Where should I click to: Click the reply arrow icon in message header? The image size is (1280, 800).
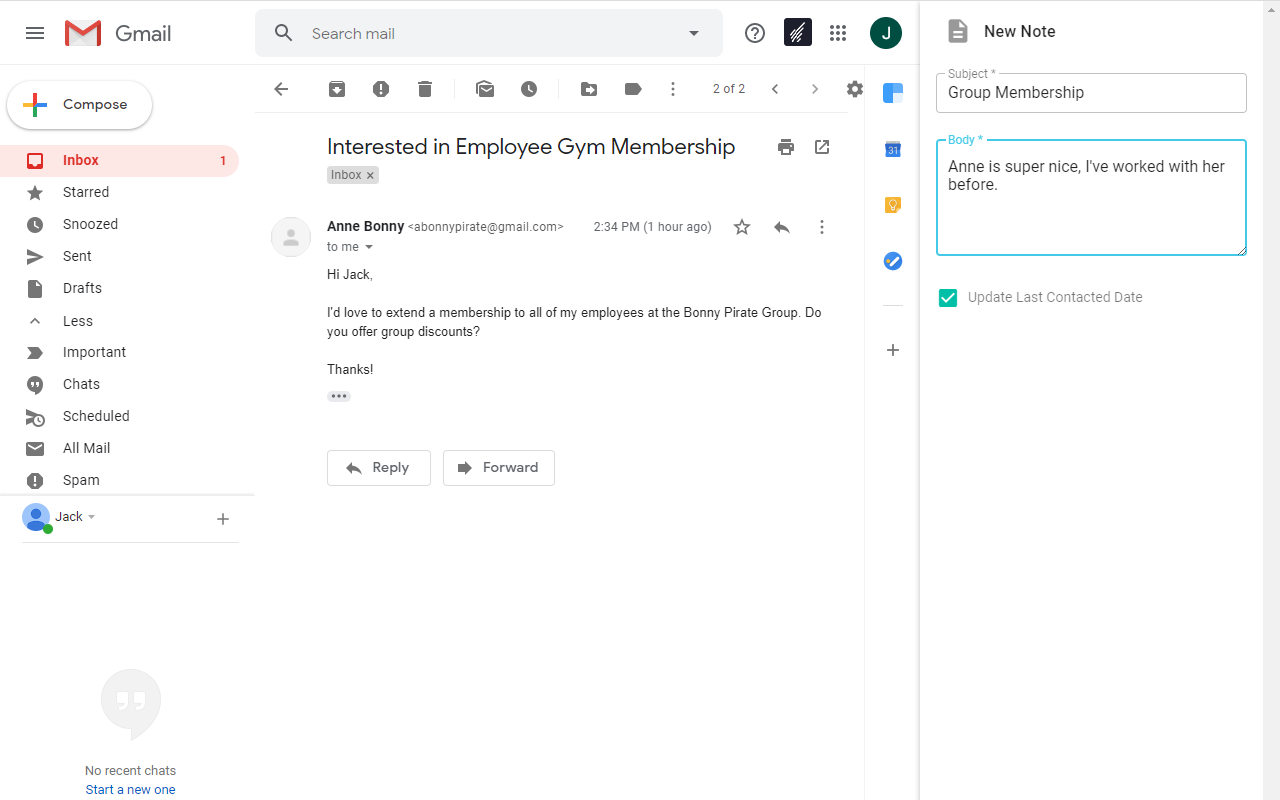(x=782, y=227)
